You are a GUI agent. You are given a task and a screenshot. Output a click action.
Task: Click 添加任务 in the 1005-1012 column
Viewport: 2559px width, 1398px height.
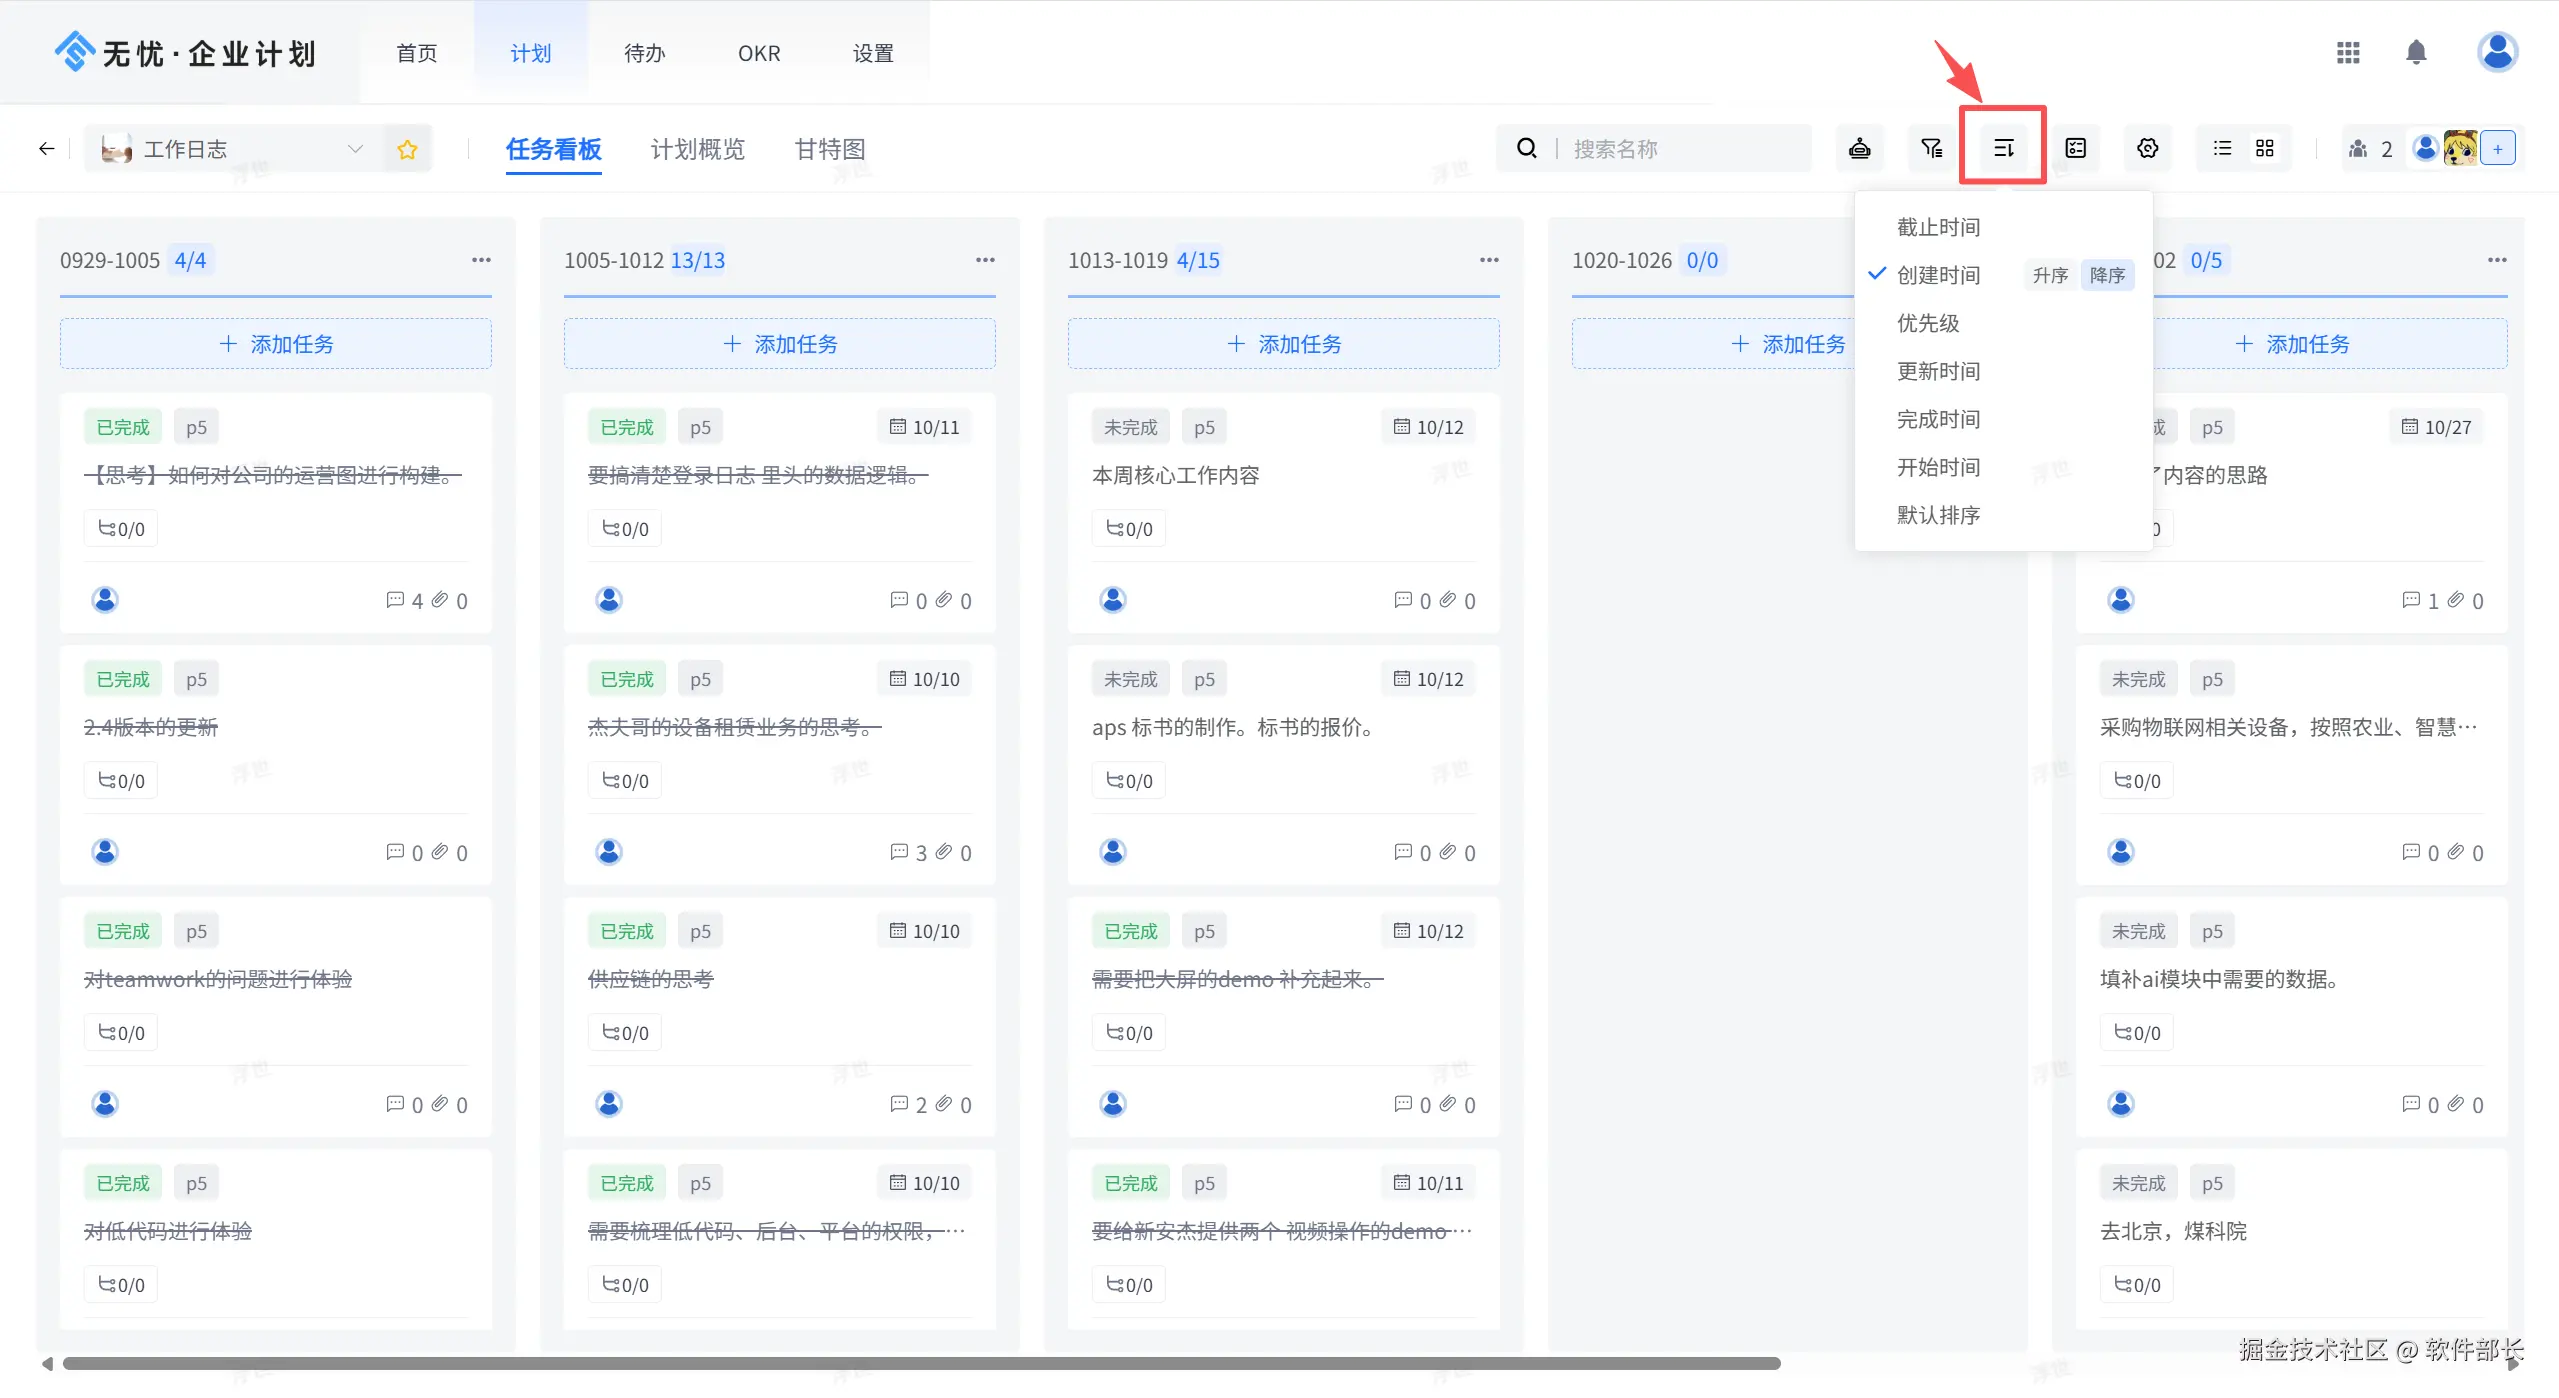[779, 344]
